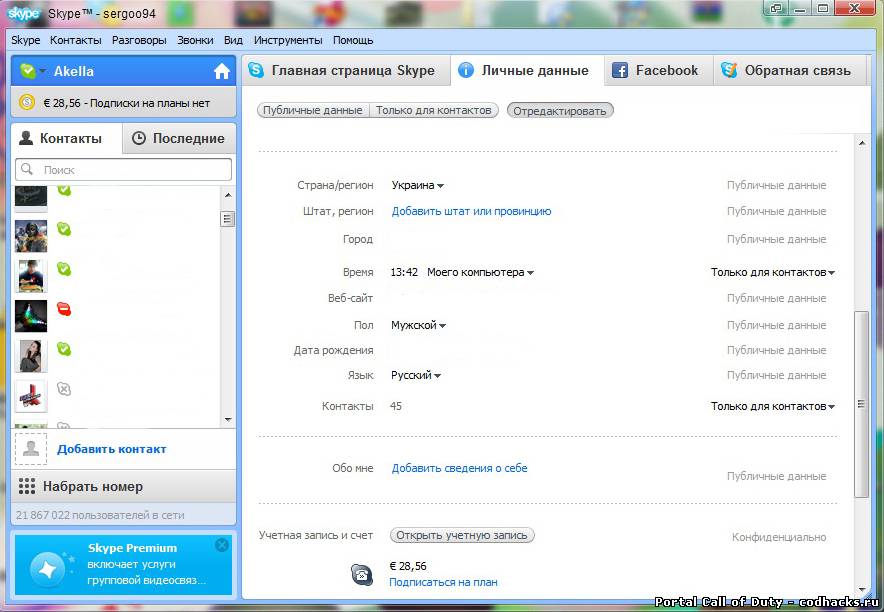Click the Skype logo in title bar
This screenshot has height=612, width=884.
click(x=24, y=13)
